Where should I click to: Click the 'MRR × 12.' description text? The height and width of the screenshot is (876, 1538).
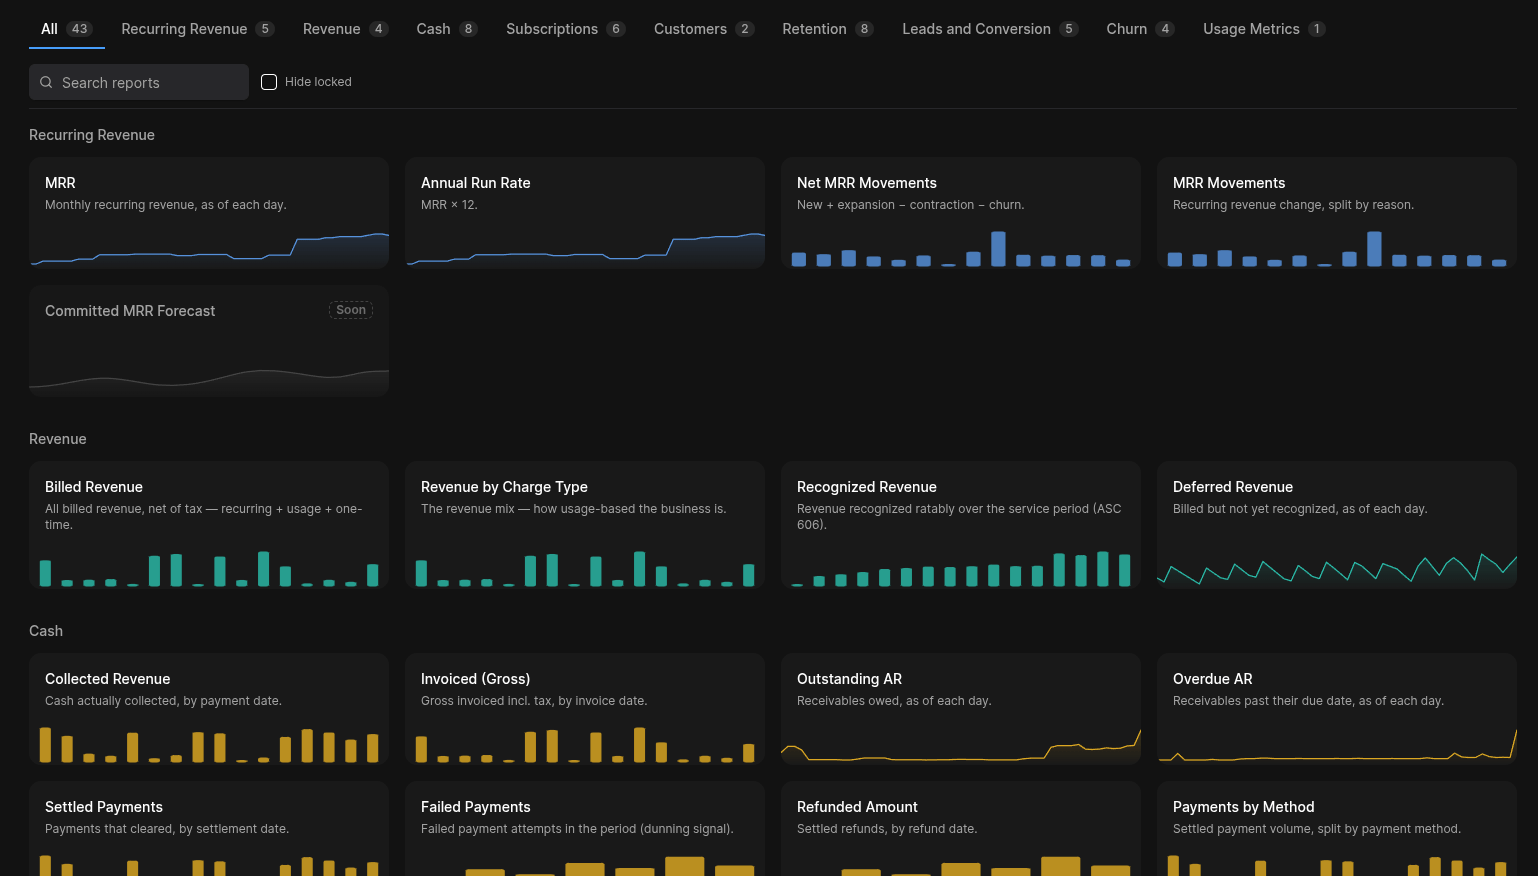coord(449,205)
